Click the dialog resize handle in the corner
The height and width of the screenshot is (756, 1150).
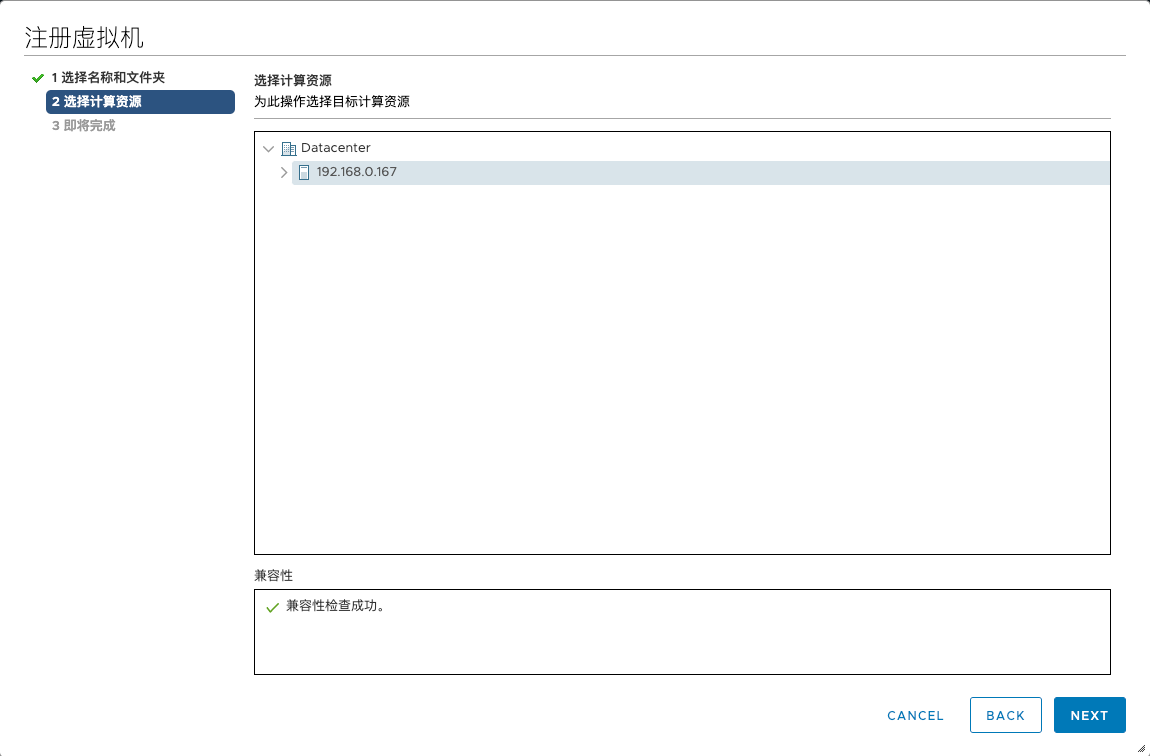pyautogui.click(x=1140, y=747)
